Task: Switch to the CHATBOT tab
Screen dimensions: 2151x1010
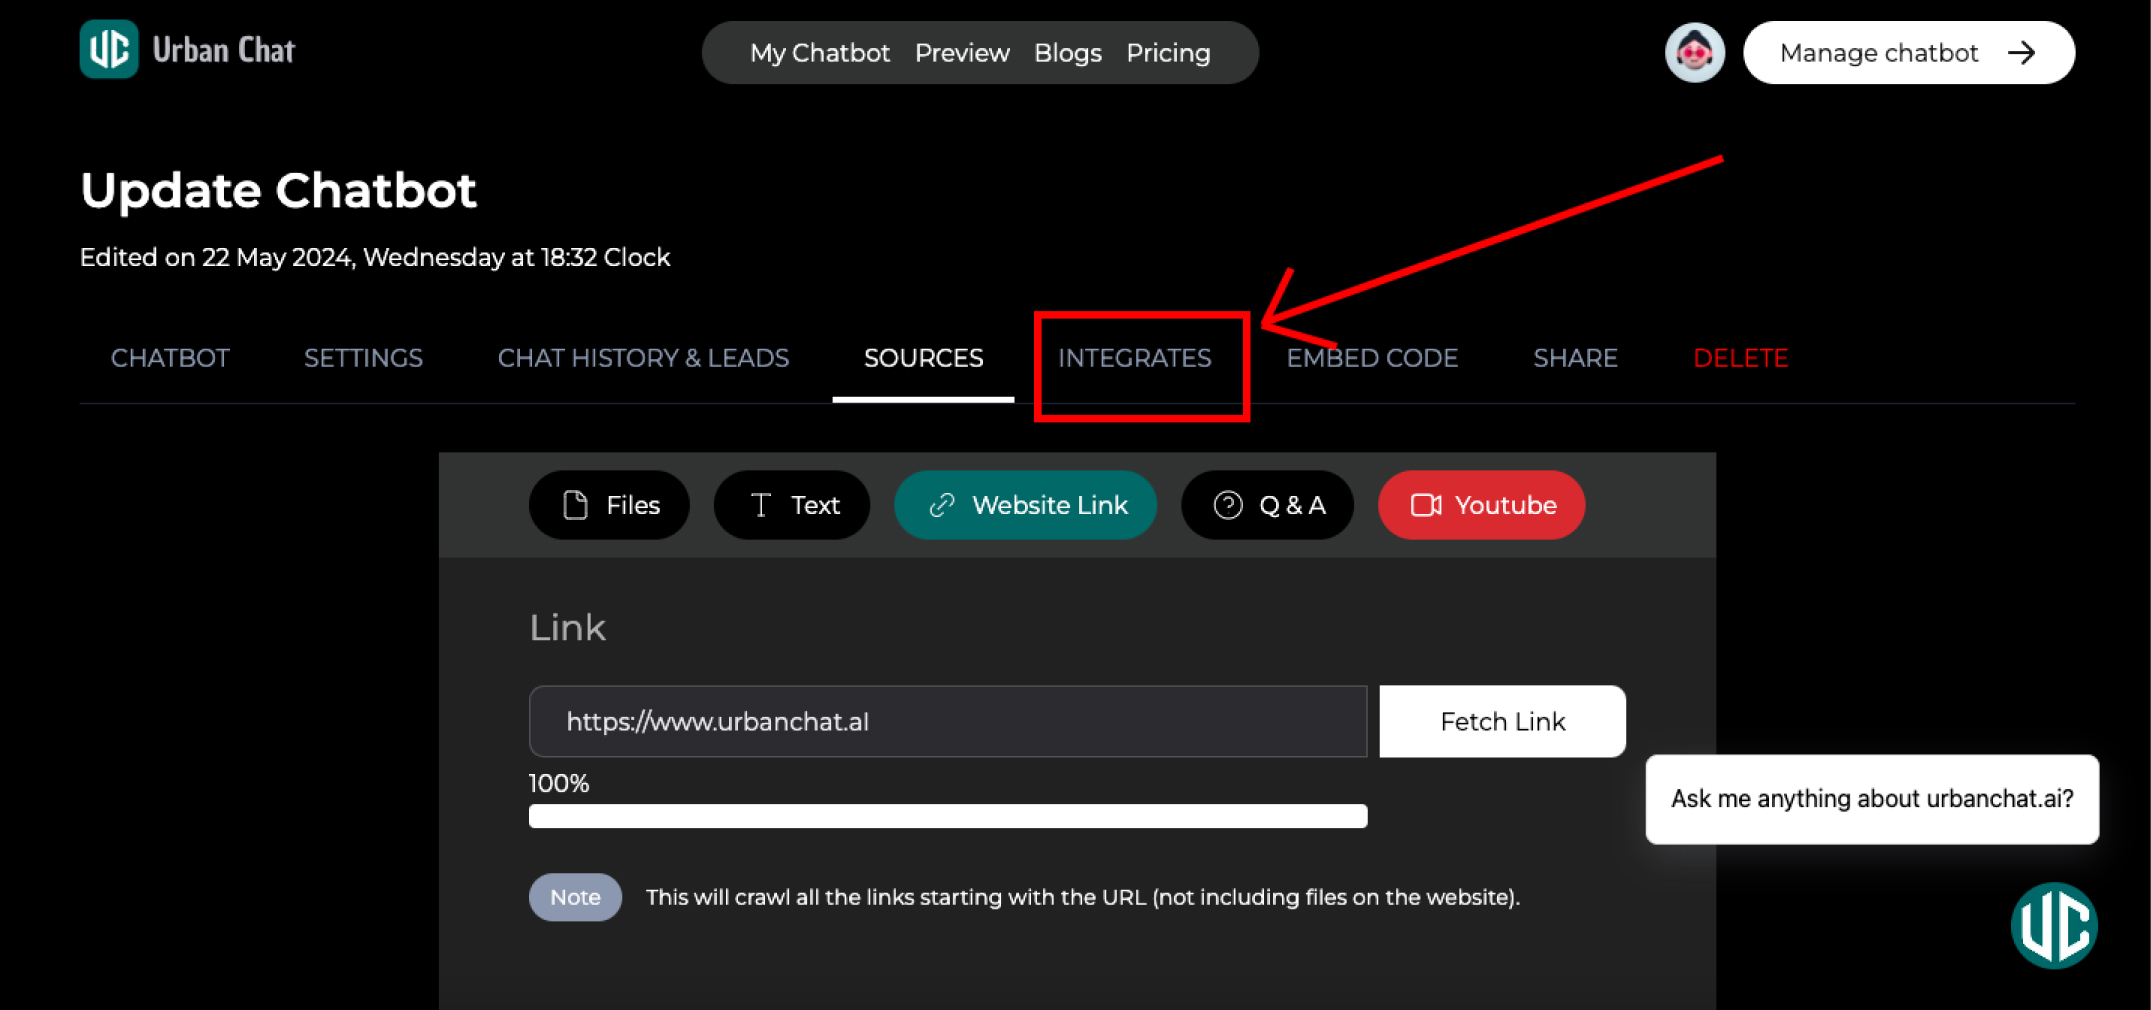Action: [x=170, y=358]
